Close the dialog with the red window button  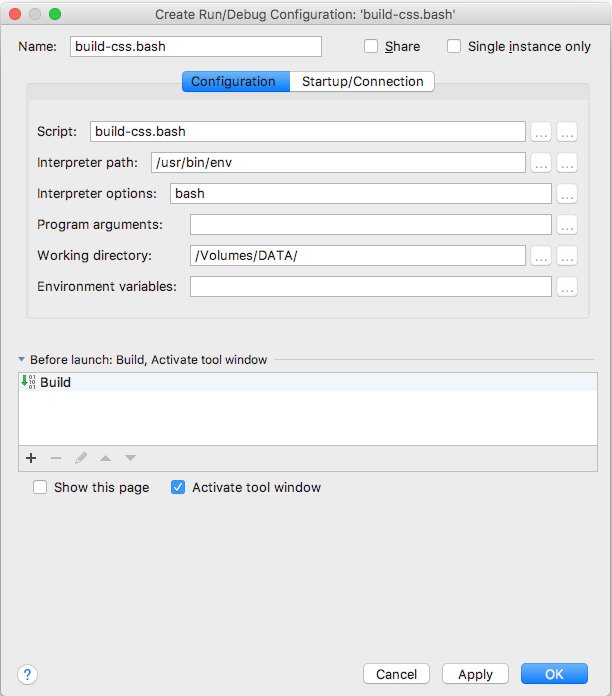pos(15,14)
